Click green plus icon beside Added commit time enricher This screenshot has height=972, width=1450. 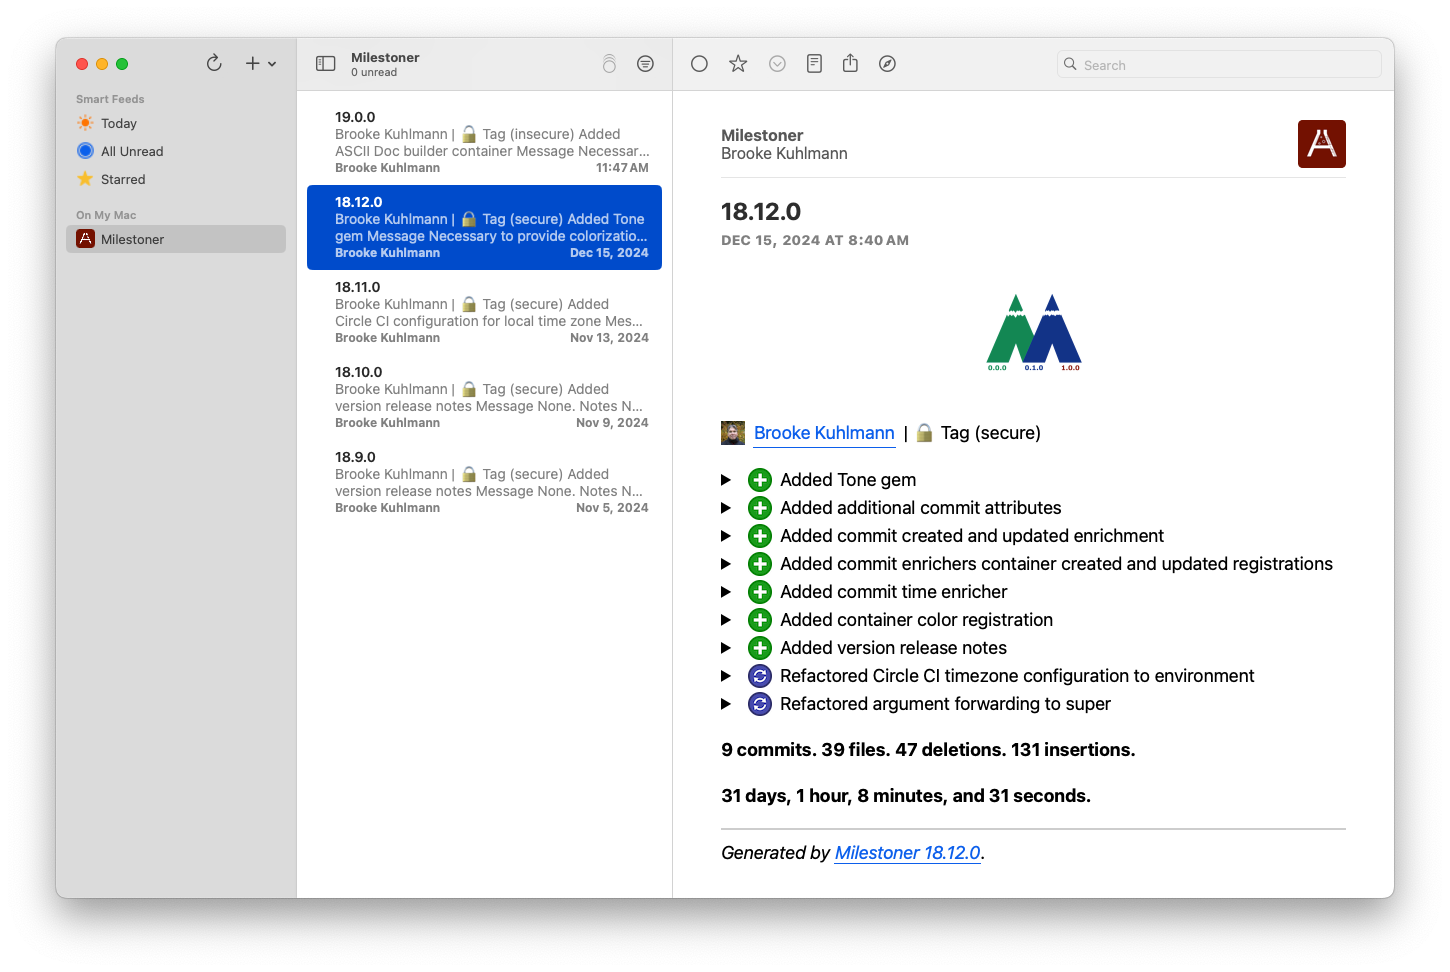[x=760, y=592]
